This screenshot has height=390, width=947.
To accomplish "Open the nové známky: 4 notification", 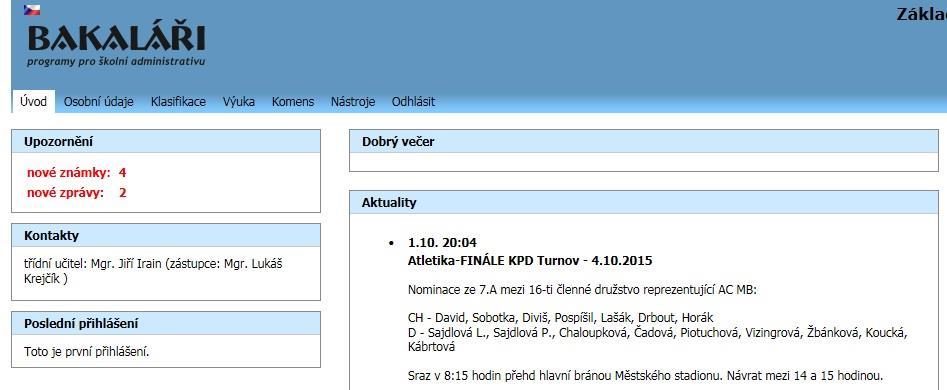I will click(76, 173).
